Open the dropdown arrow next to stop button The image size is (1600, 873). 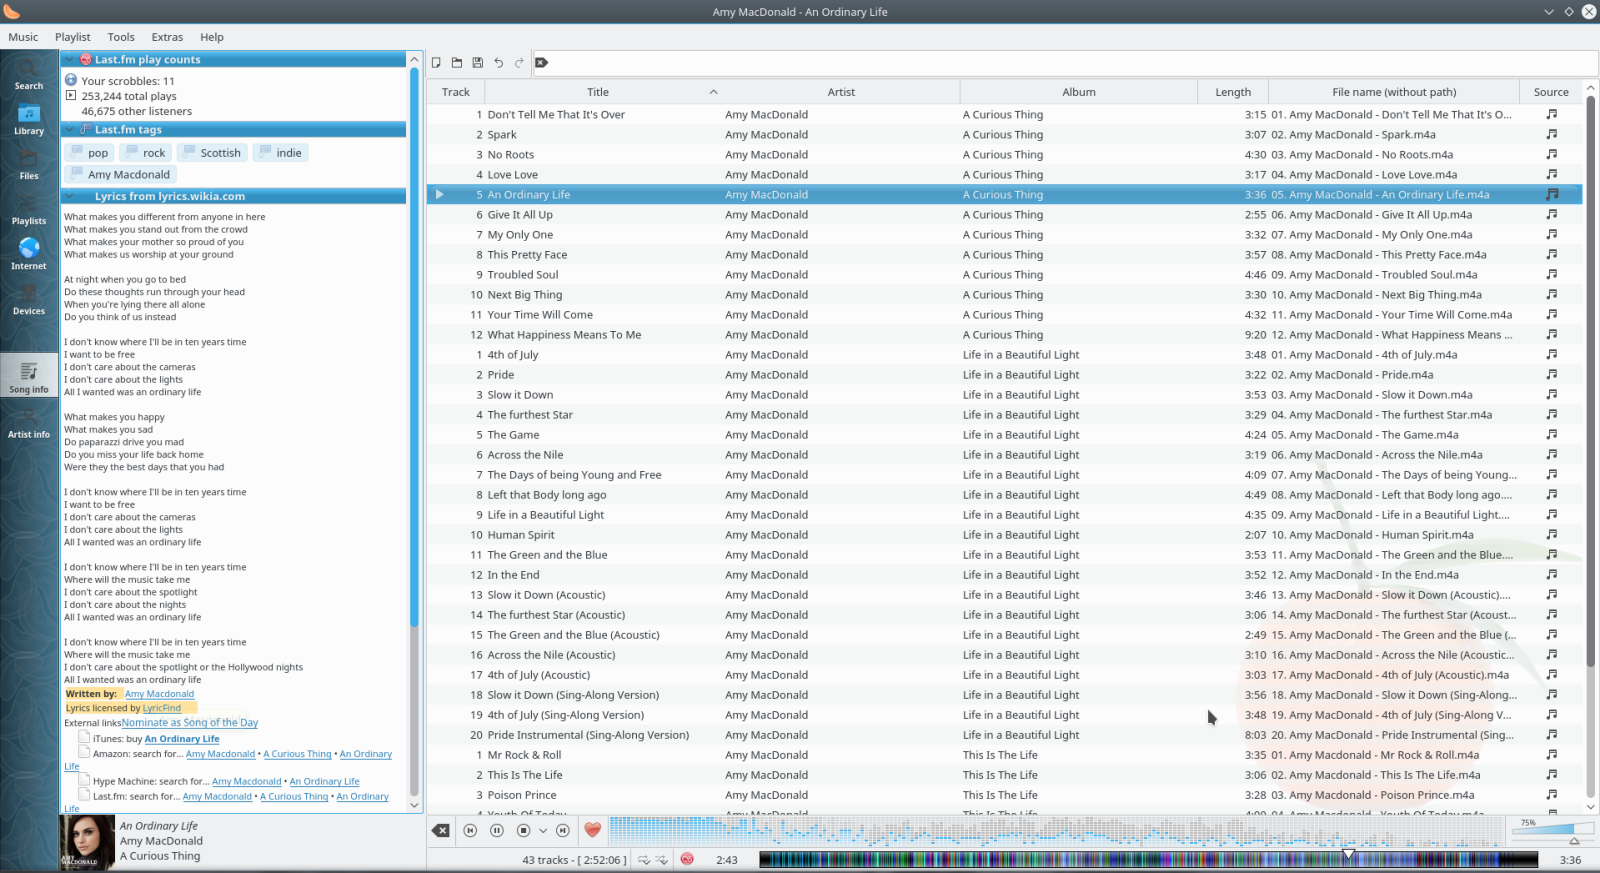(x=543, y=830)
